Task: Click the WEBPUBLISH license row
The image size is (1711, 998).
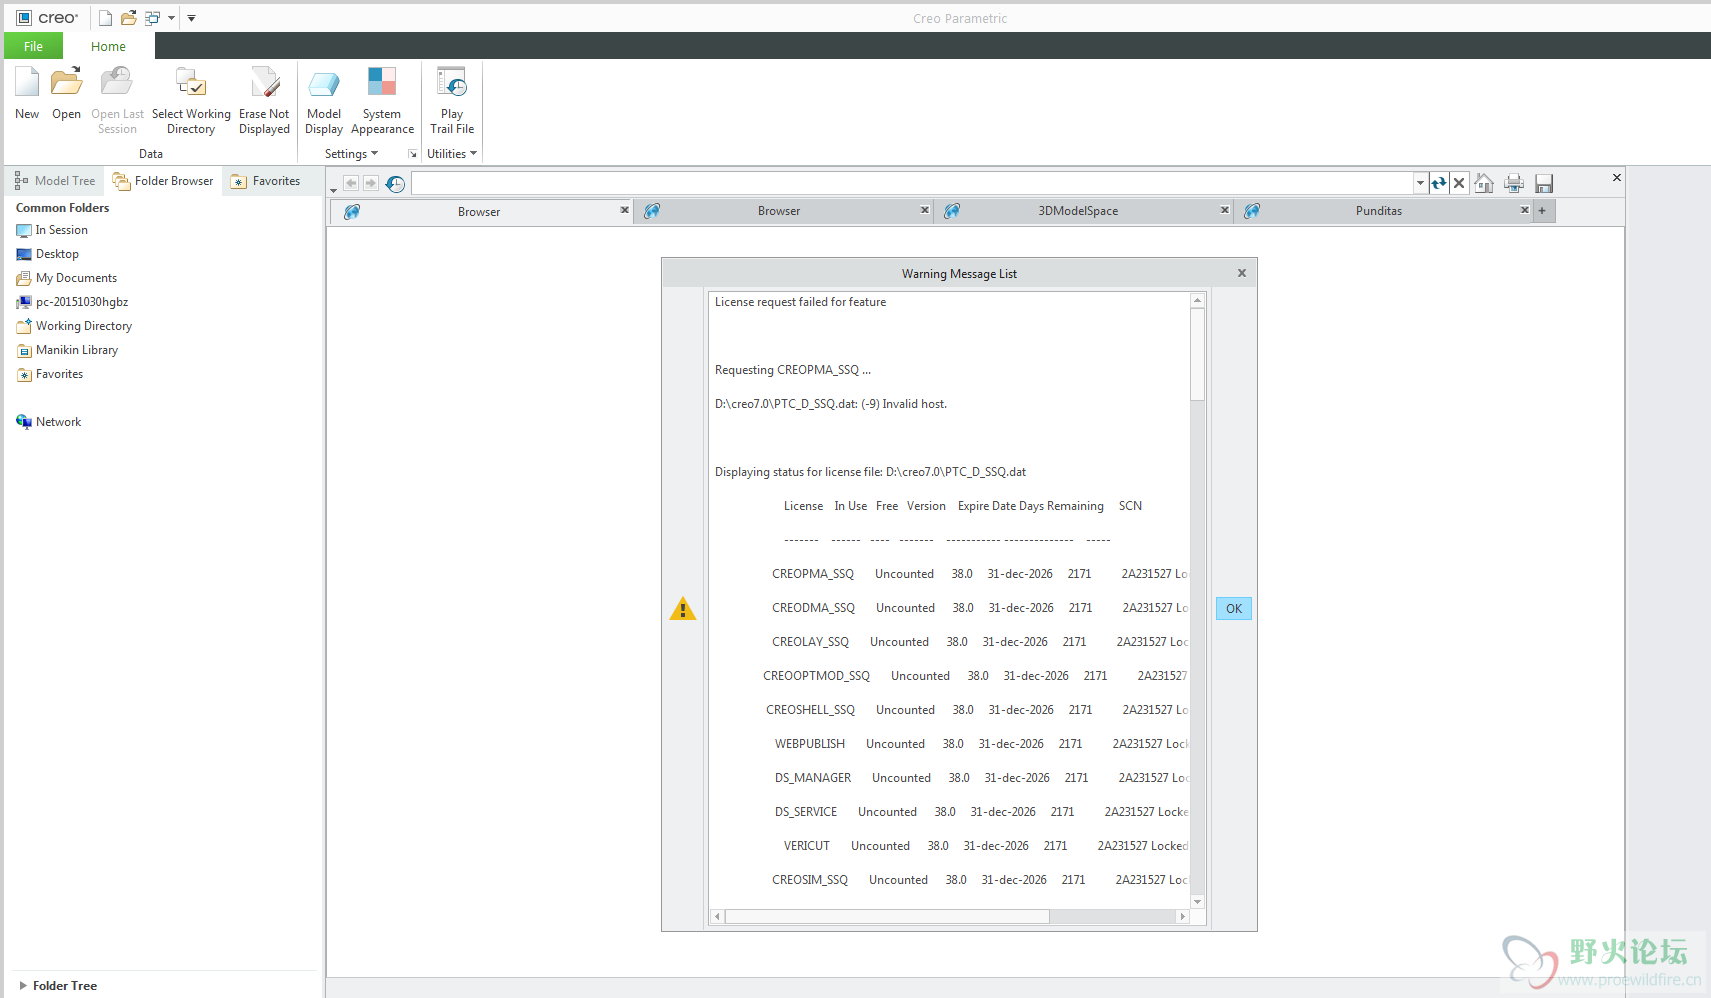Action: pos(980,744)
